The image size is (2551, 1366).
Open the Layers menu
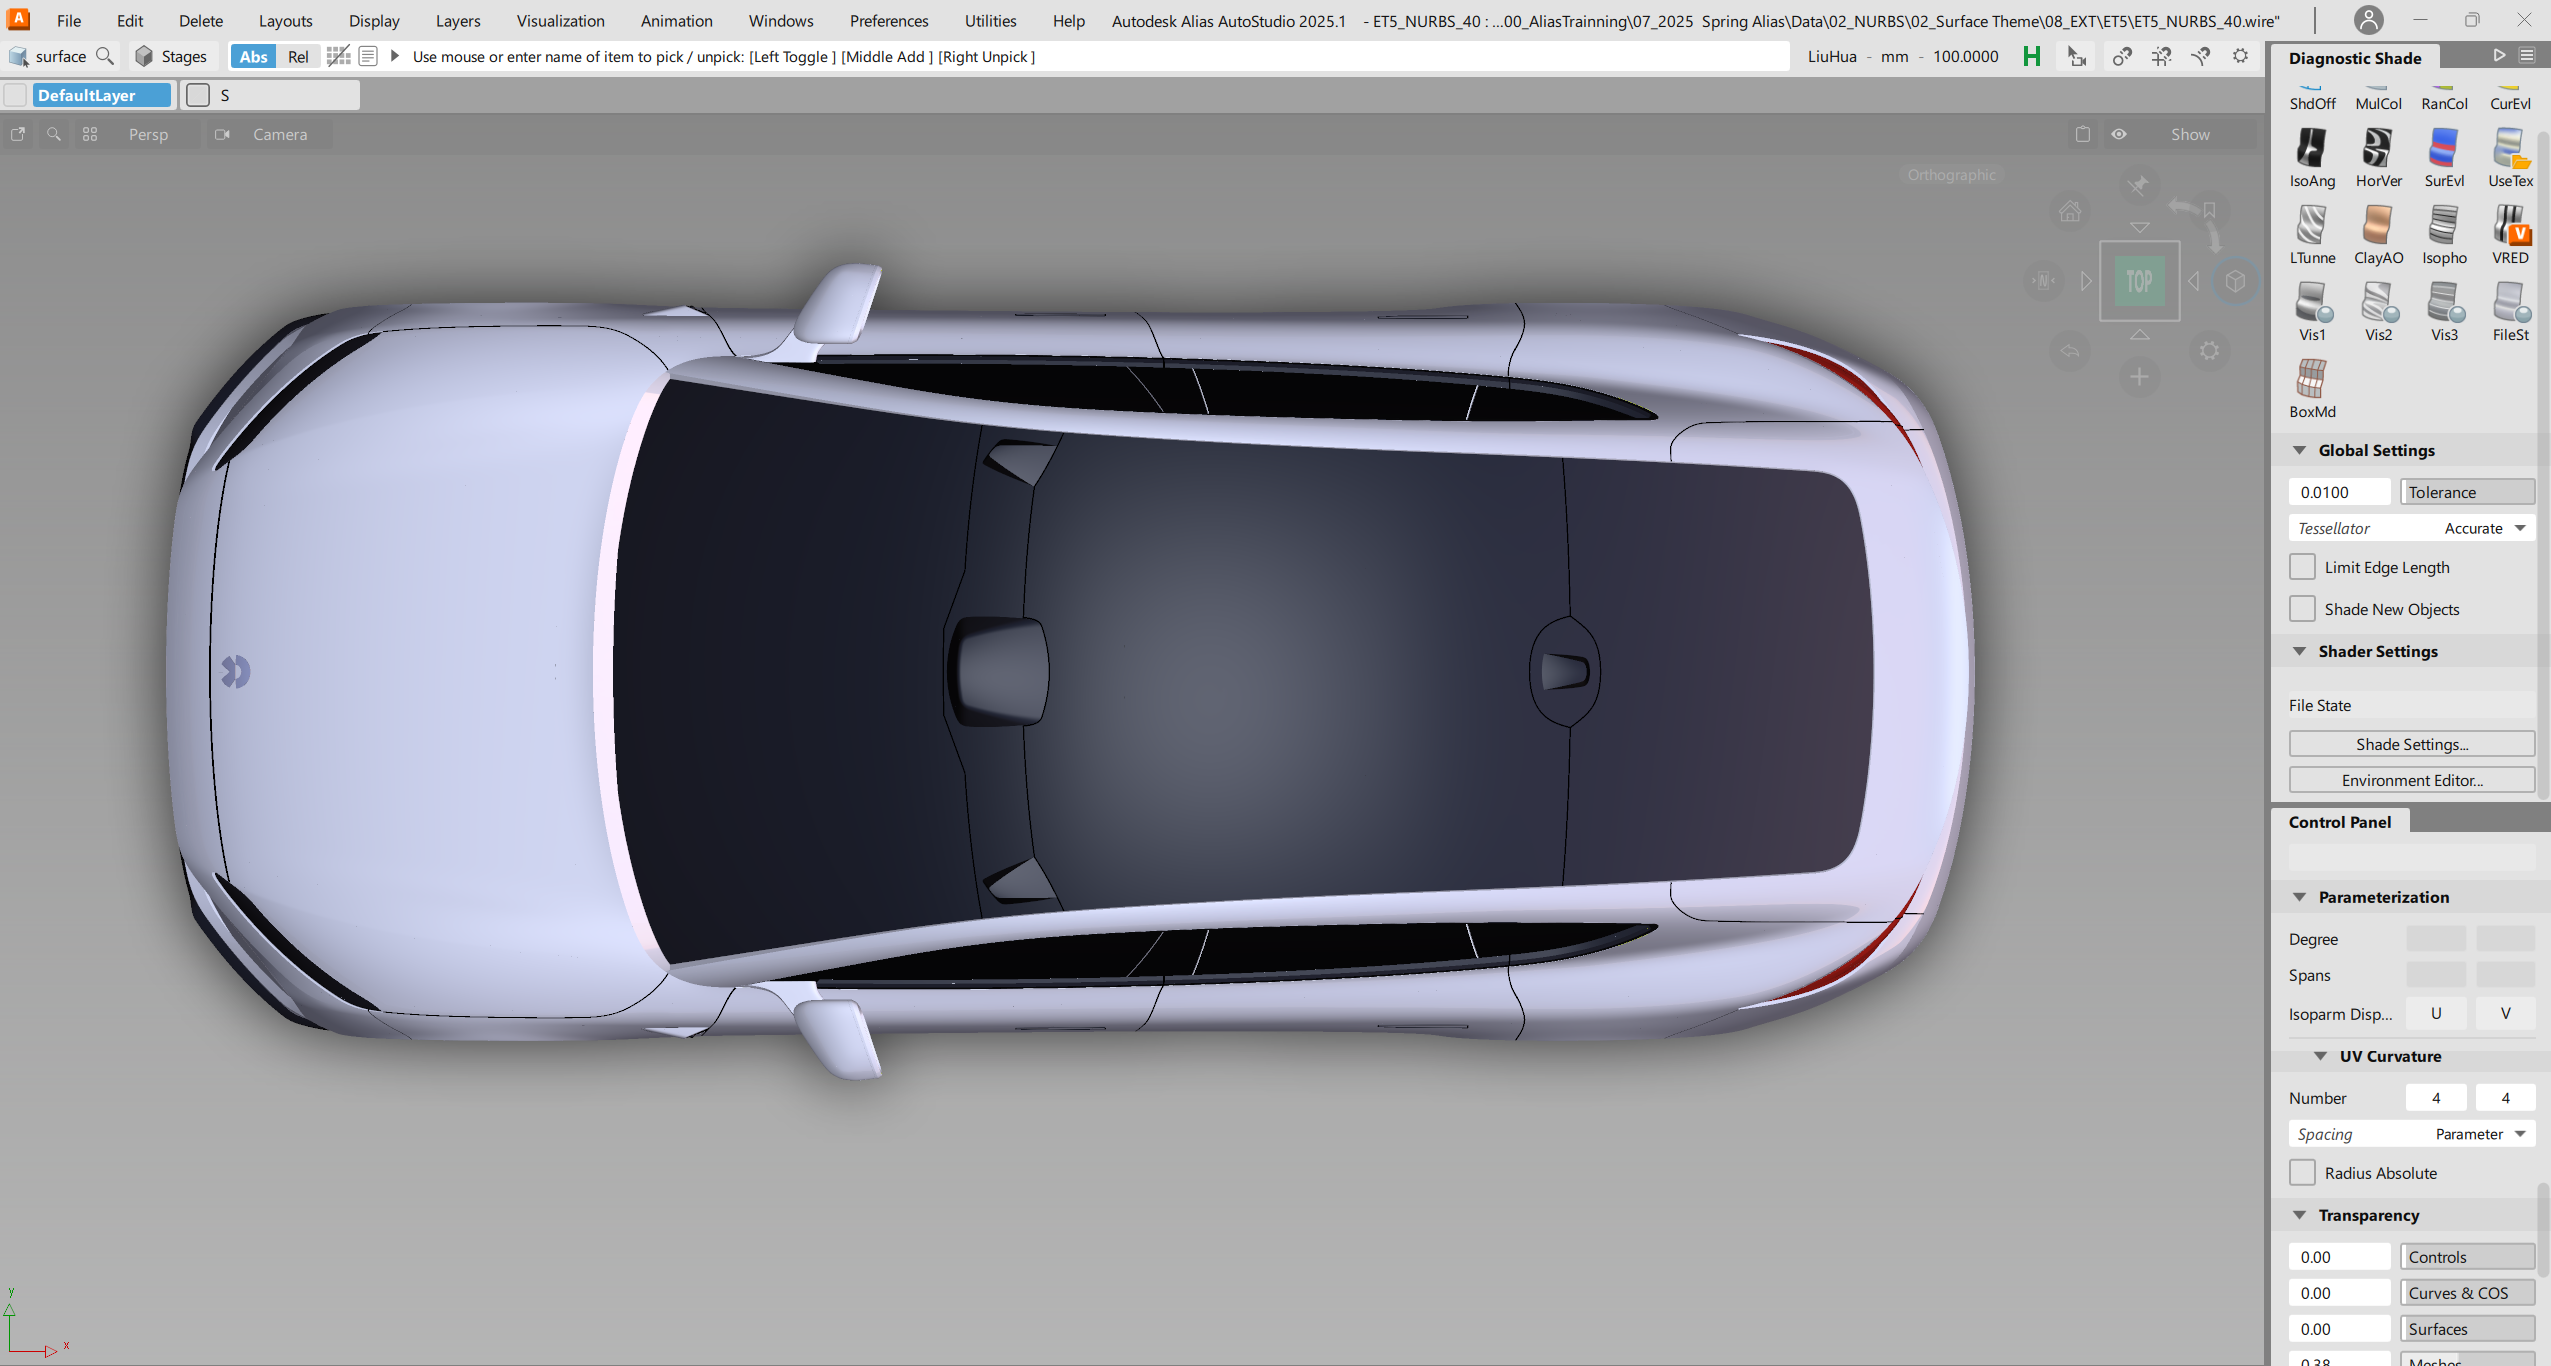click(457, 21)
